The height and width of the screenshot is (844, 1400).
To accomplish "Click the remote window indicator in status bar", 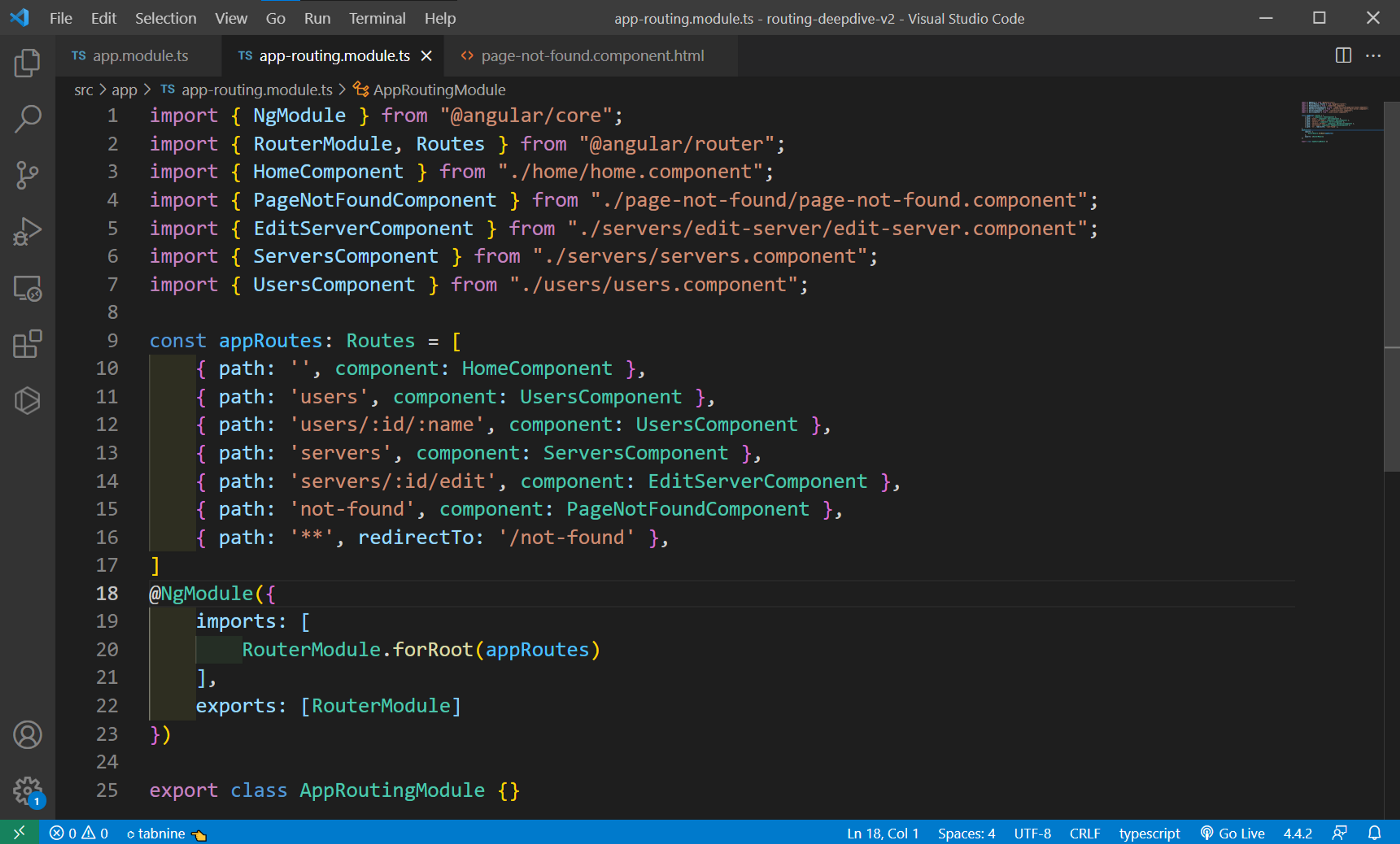I will click(x=20, y=833).
